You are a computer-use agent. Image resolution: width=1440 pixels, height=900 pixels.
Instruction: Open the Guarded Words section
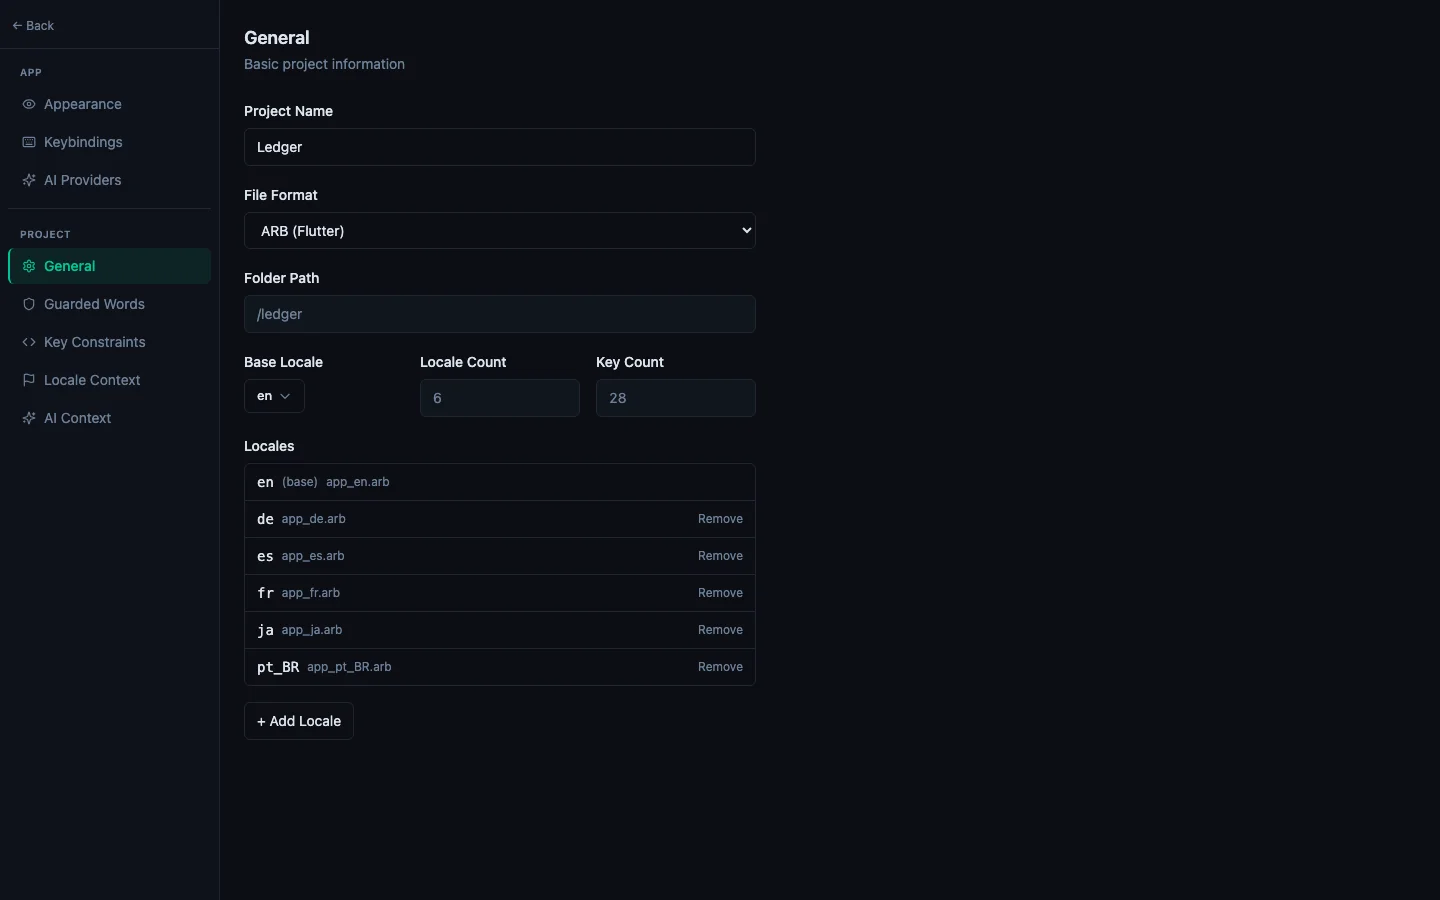pyautogui.click(x=110, y=304)
